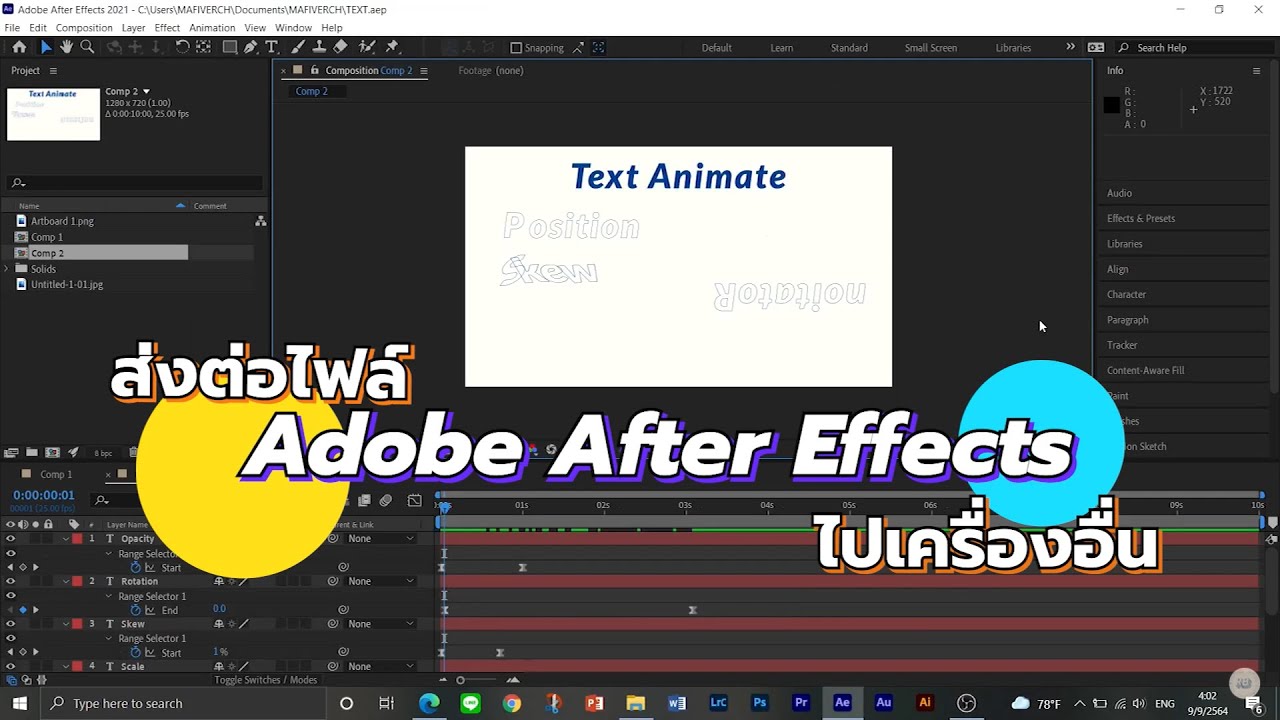
Task: Open Rotation layer parent None dropdown
Action: [x=380, y=581]
